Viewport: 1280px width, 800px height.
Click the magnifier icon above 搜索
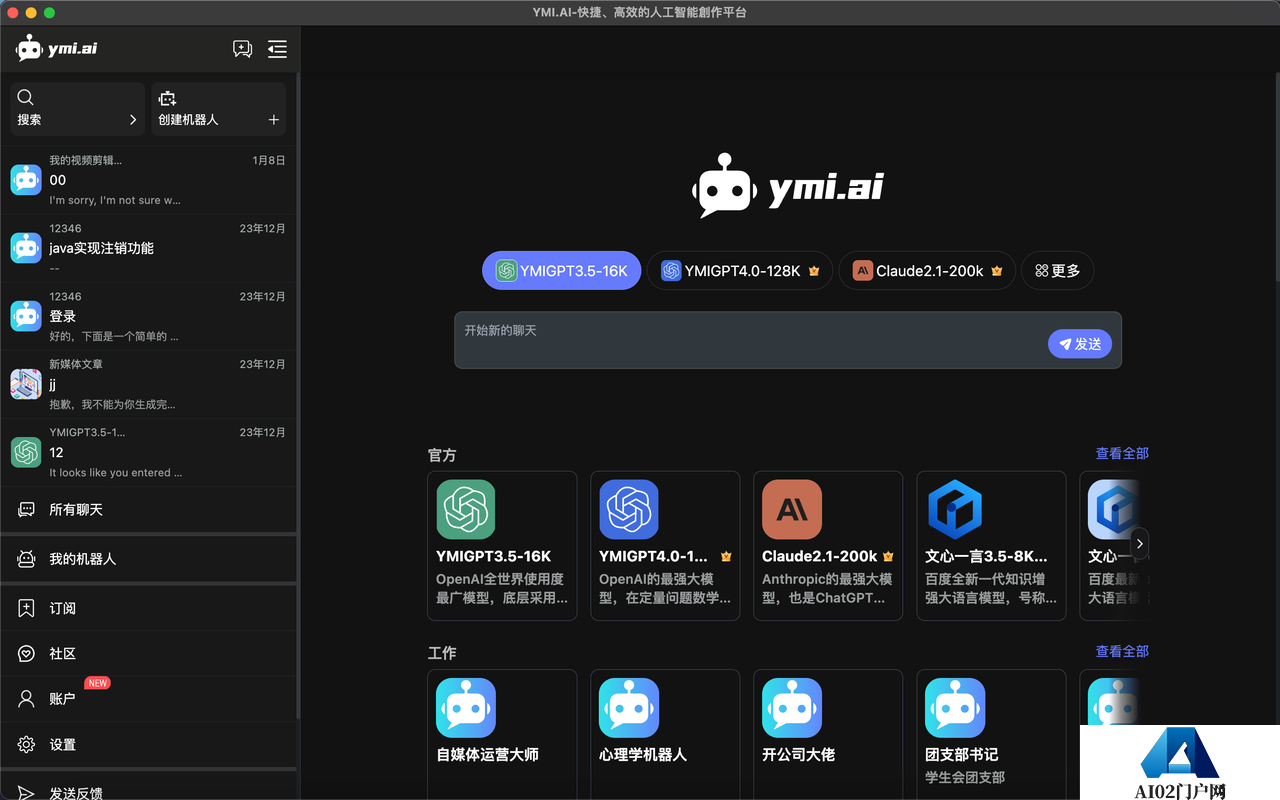(x=26, y=97)
